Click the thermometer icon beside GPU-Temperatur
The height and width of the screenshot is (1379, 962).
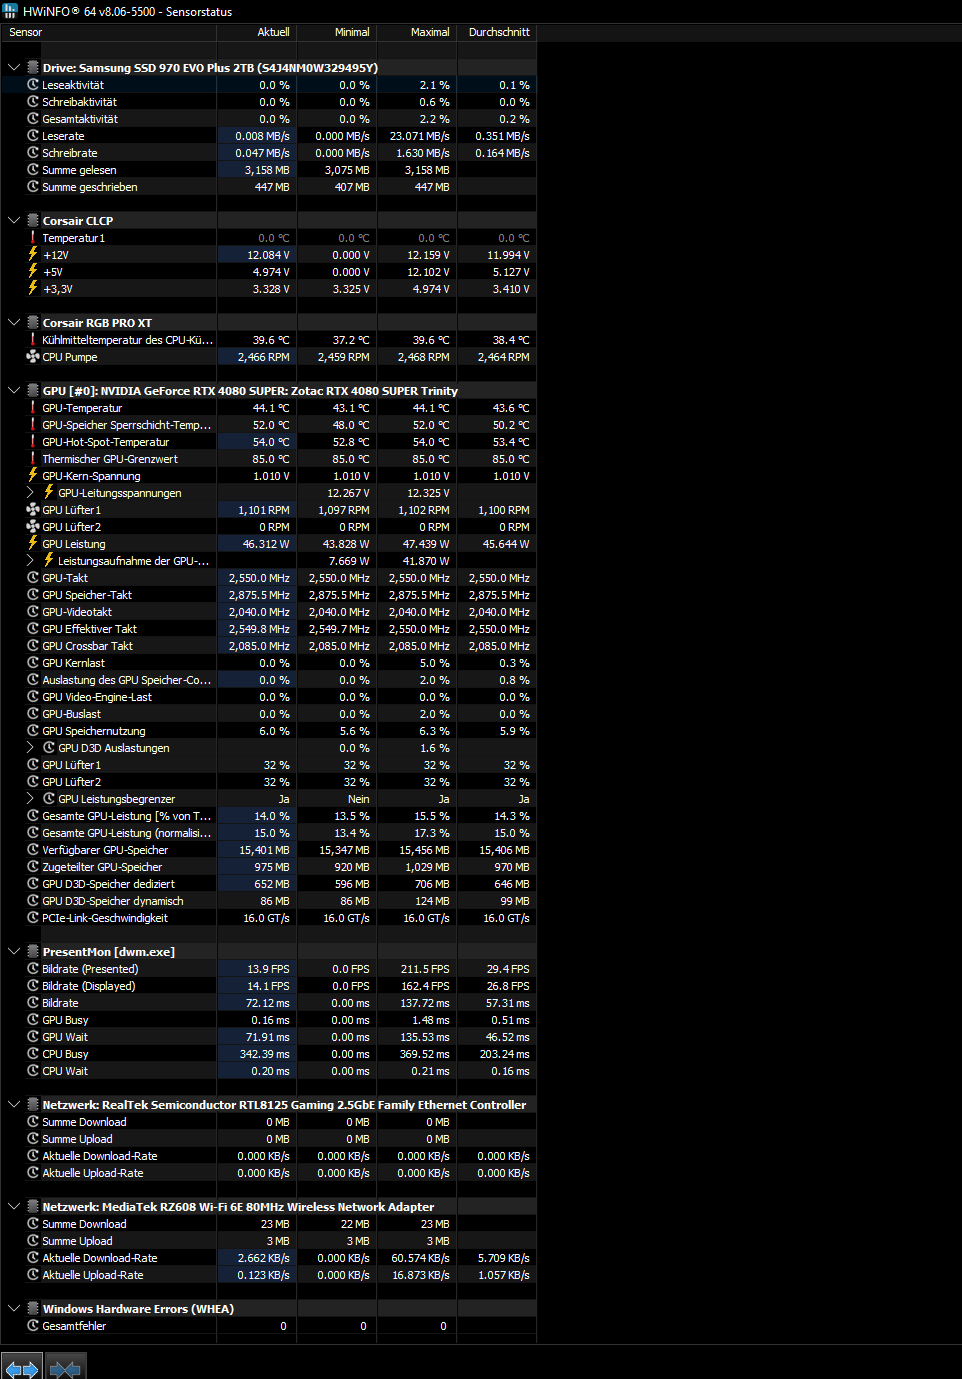[x=33, y=408]
